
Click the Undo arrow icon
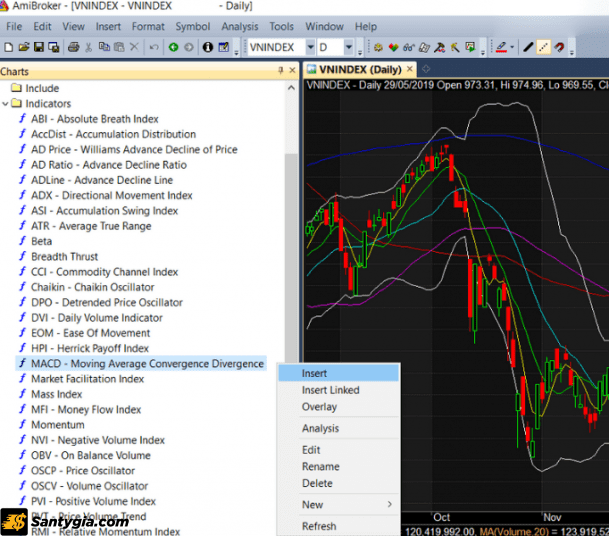click(154, 47)
